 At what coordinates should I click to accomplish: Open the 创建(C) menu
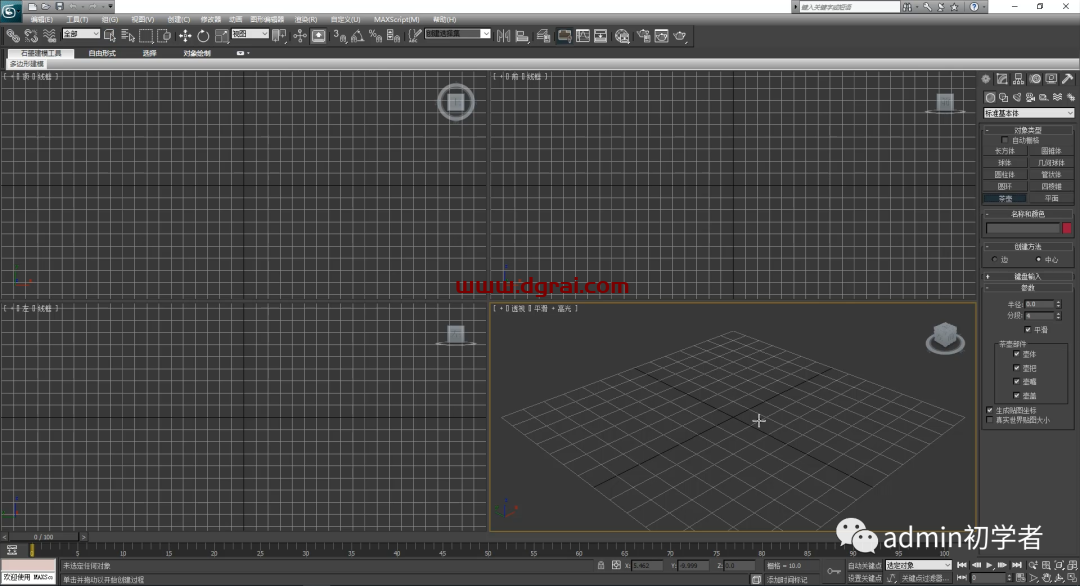pos(178,19)
